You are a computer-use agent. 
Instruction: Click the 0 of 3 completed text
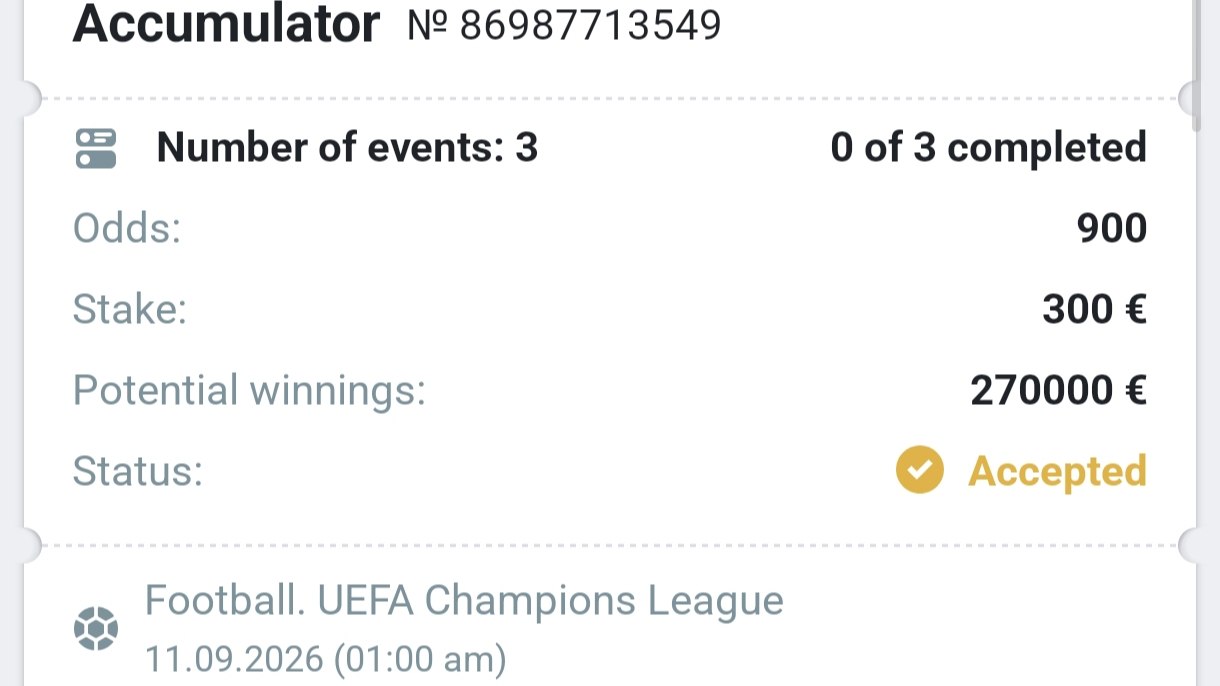click(x=988, y=148)
